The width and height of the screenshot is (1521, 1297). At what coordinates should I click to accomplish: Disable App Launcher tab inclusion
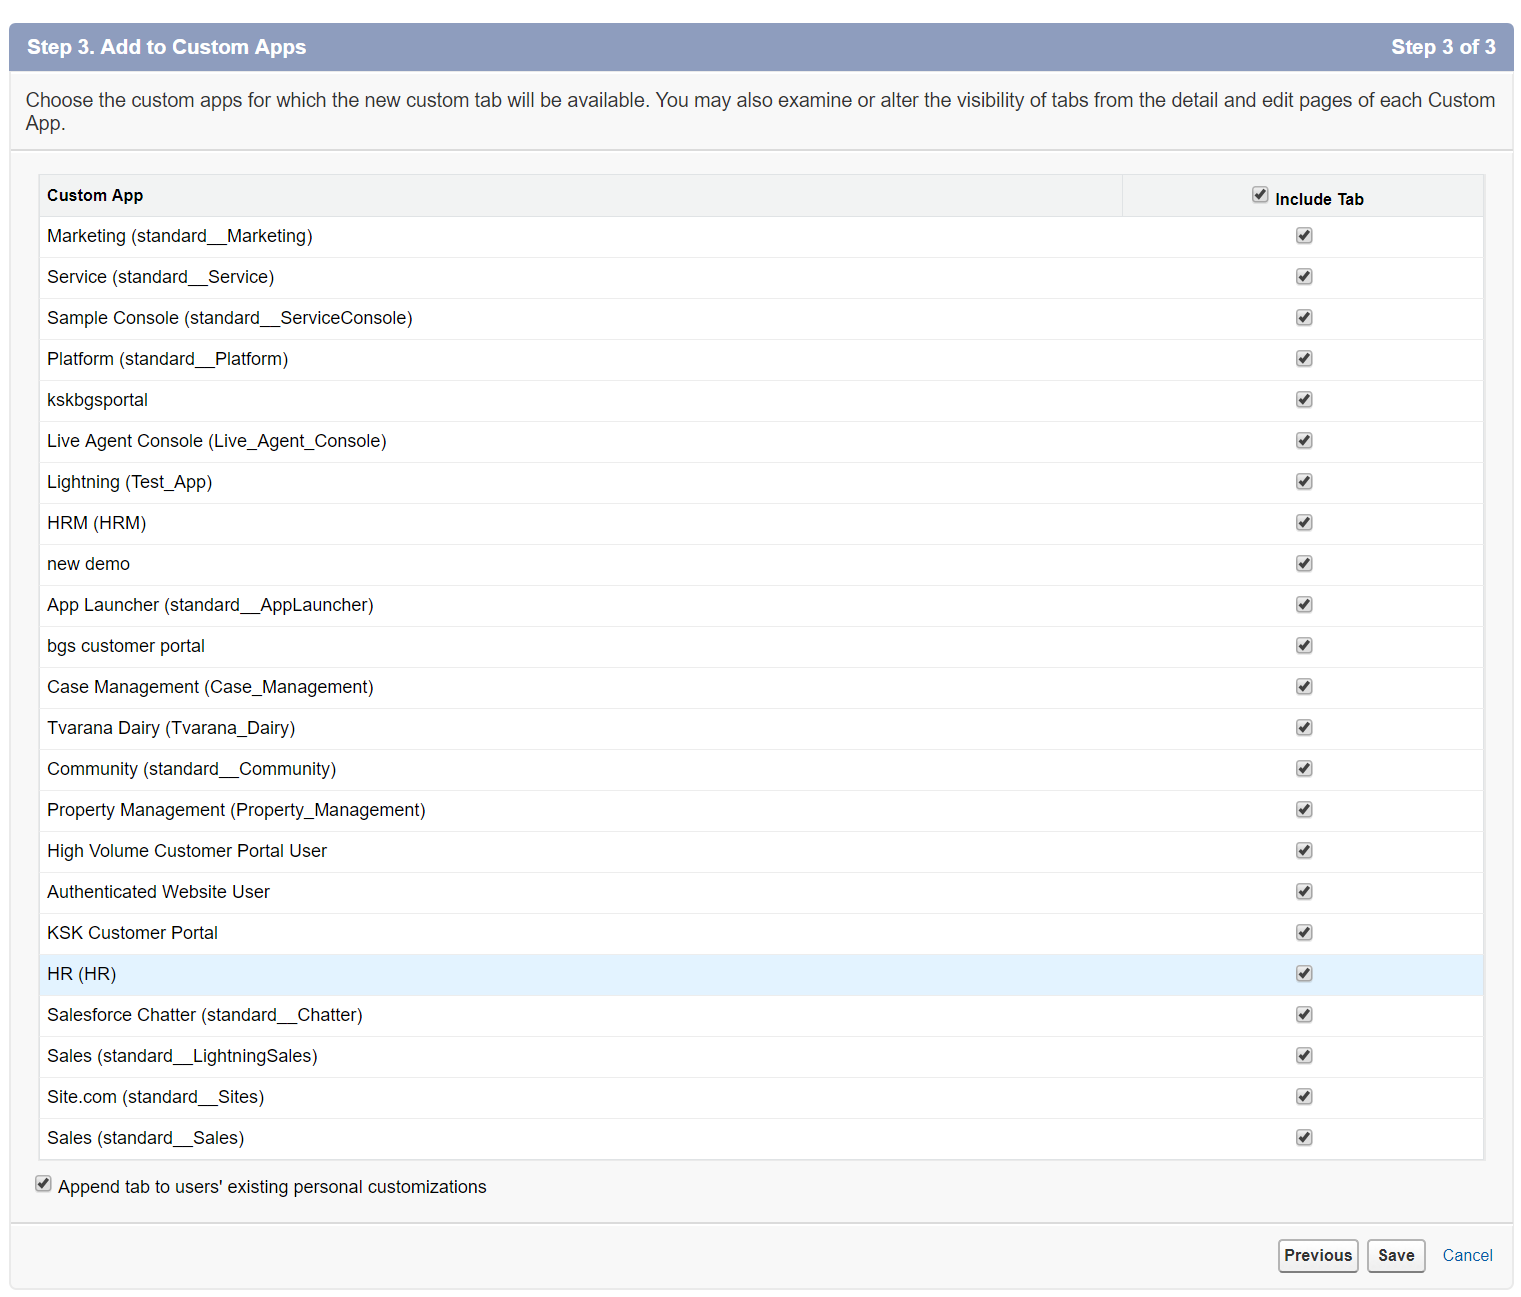click(x=1303, y=604)
